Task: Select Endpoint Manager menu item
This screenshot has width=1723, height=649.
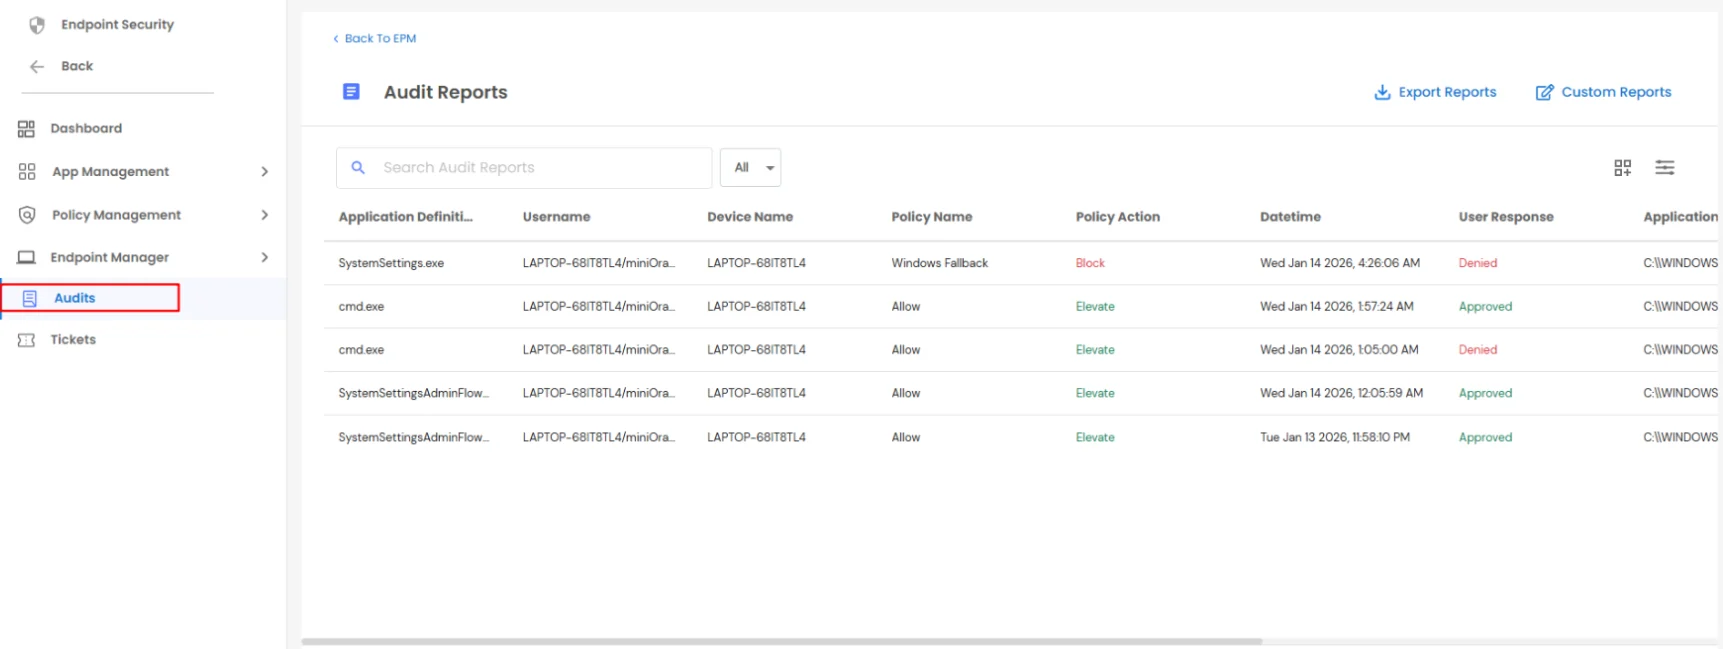Action: (109, 258)
